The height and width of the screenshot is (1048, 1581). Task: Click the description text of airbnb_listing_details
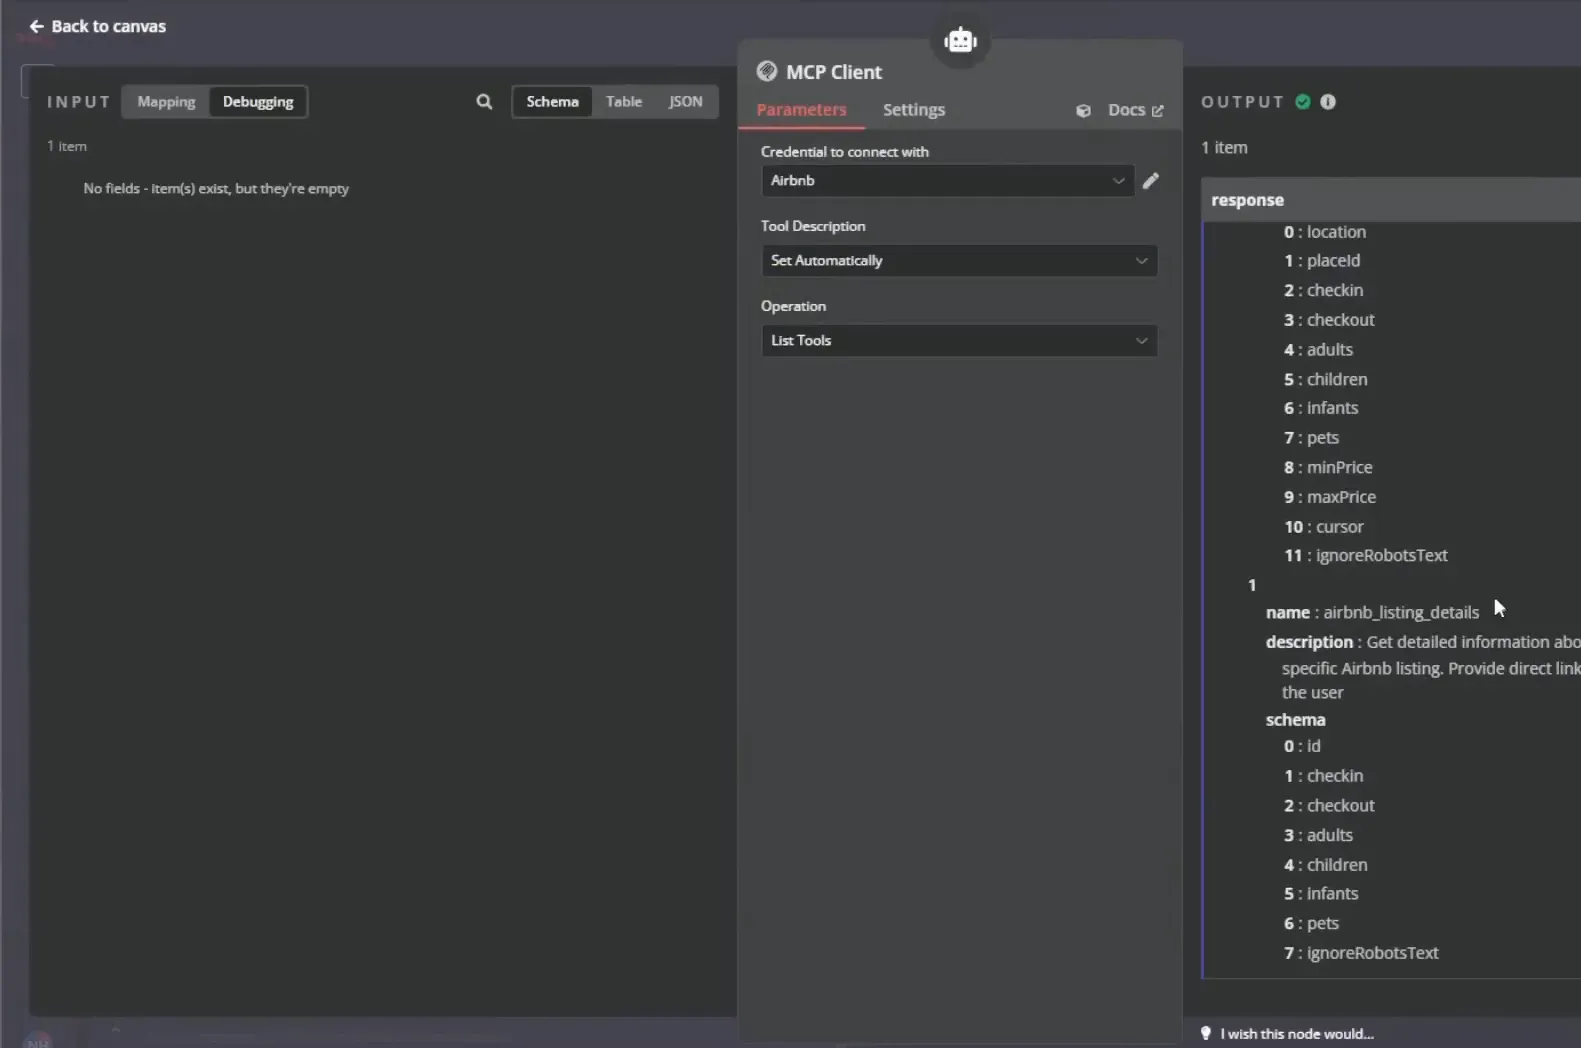[x=1423, y=667]
